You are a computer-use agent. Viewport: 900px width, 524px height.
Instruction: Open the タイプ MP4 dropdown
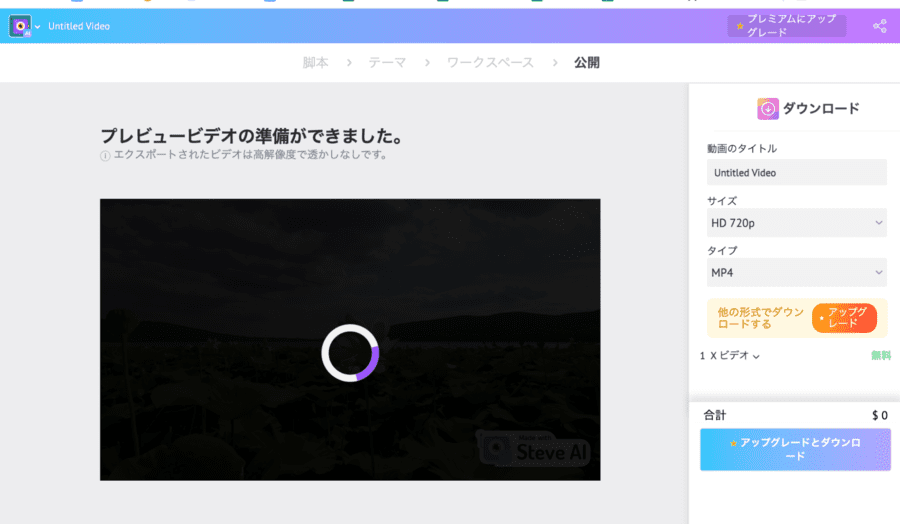(796, 272)
